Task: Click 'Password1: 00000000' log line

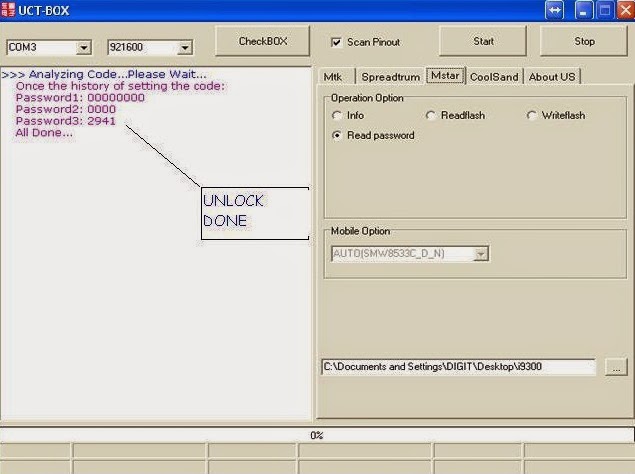Action: tap(80, 98)
